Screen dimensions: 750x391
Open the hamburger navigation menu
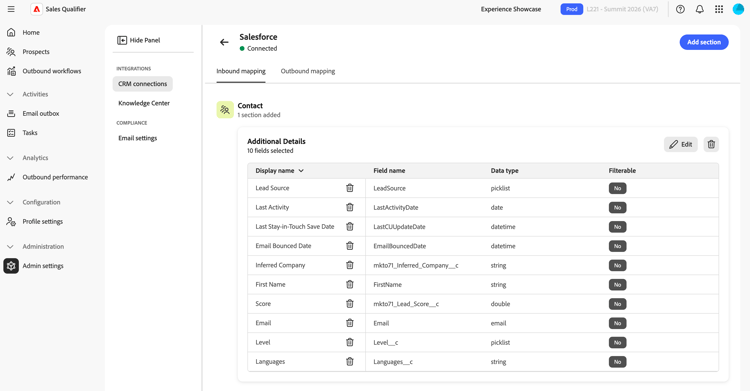pos(11,9)
